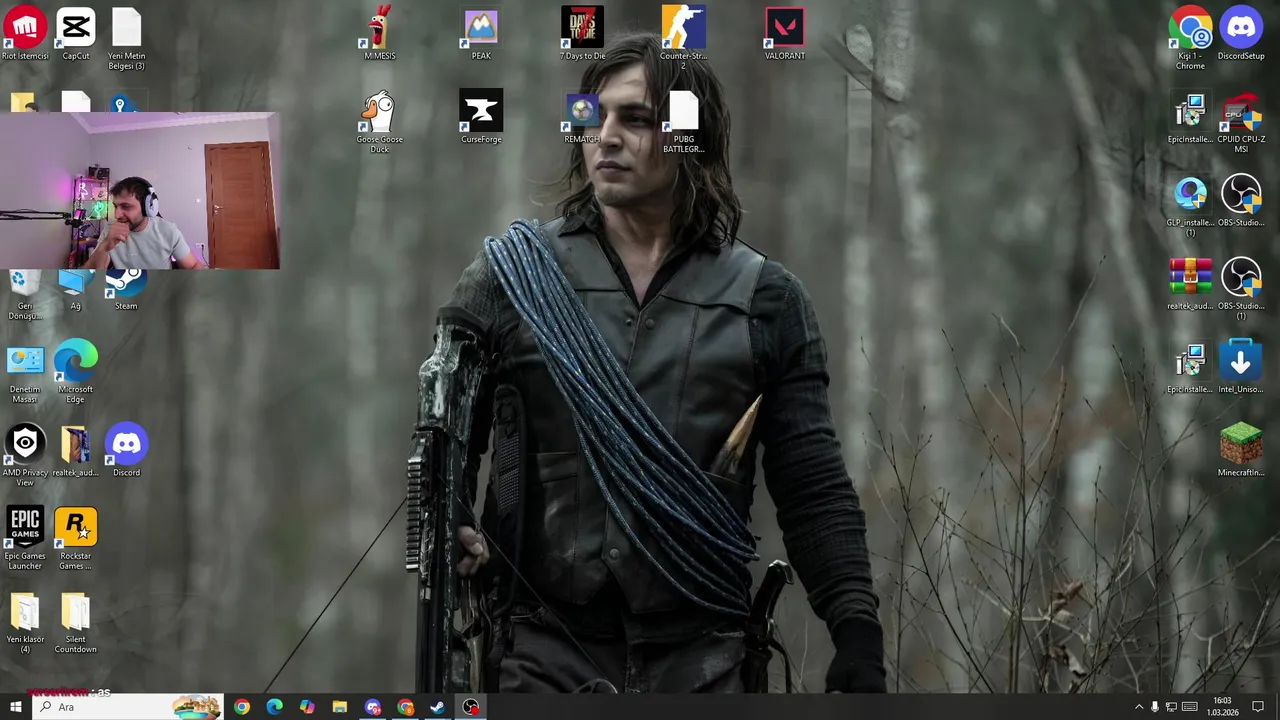Select the REMATCH game shortcut
Image resolution: width=1280 pixels, height=720 pixels.
pyautogui.click(x=582, y=117)
